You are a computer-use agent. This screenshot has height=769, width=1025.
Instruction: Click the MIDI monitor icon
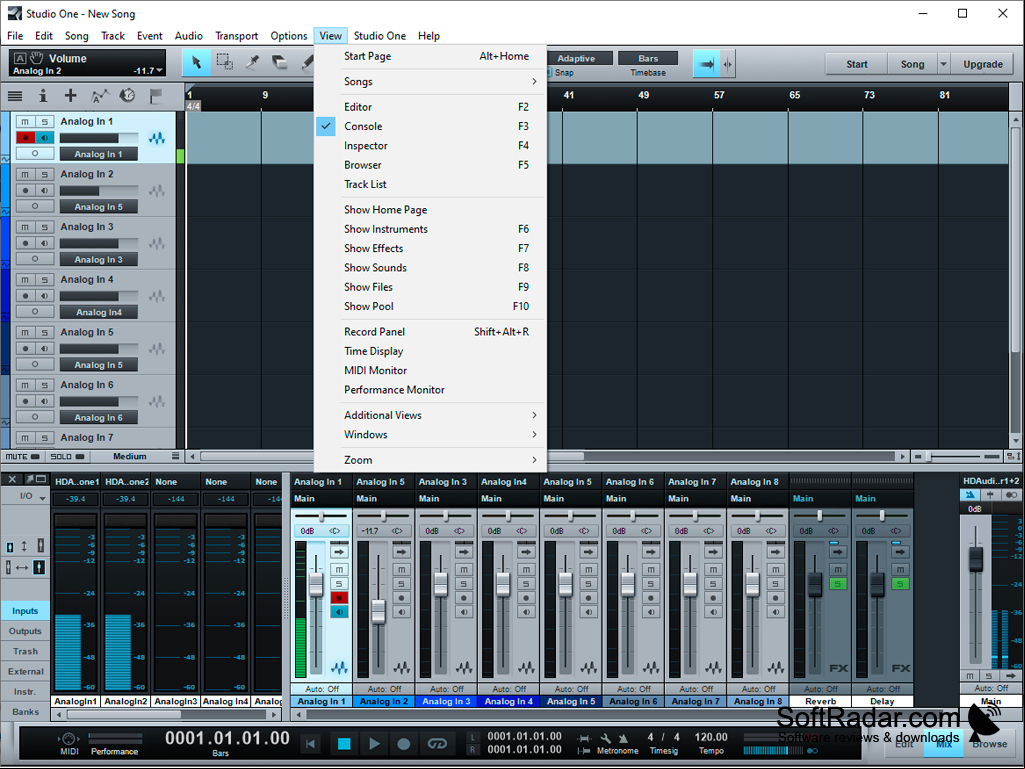coord(69,738)
